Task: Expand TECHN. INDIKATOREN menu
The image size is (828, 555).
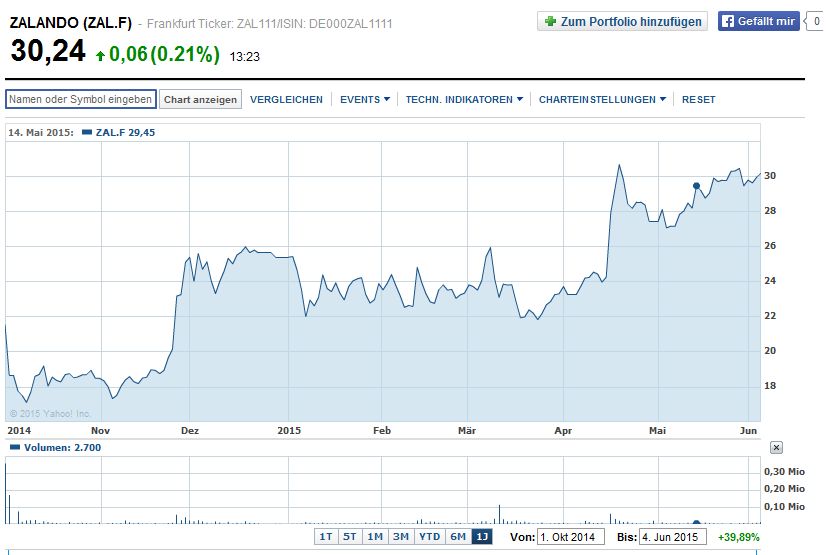Action: pyautogui.click(x=464, y=99)
